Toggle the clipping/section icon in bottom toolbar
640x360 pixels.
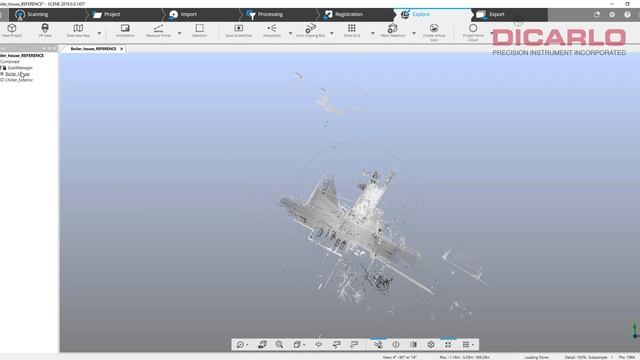[x=413, y=344]
